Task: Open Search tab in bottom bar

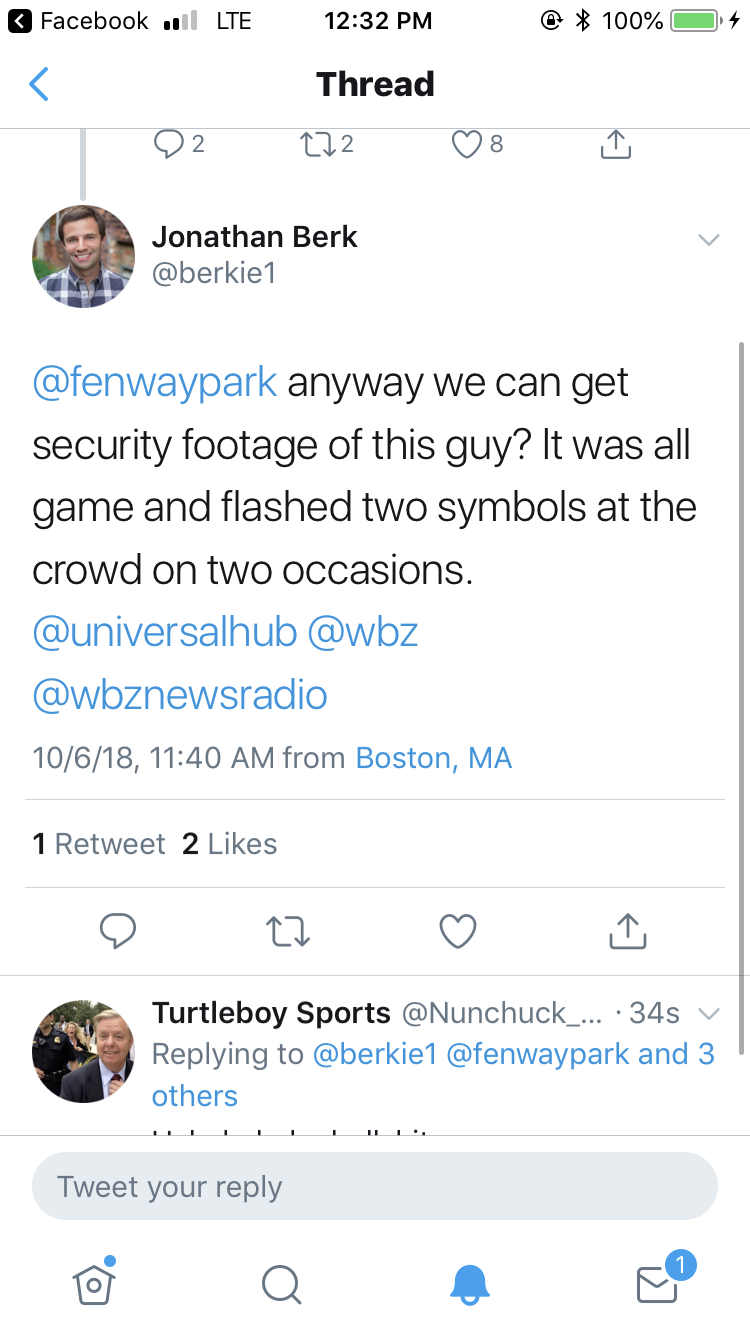Action: click(x=281, y=1283)
